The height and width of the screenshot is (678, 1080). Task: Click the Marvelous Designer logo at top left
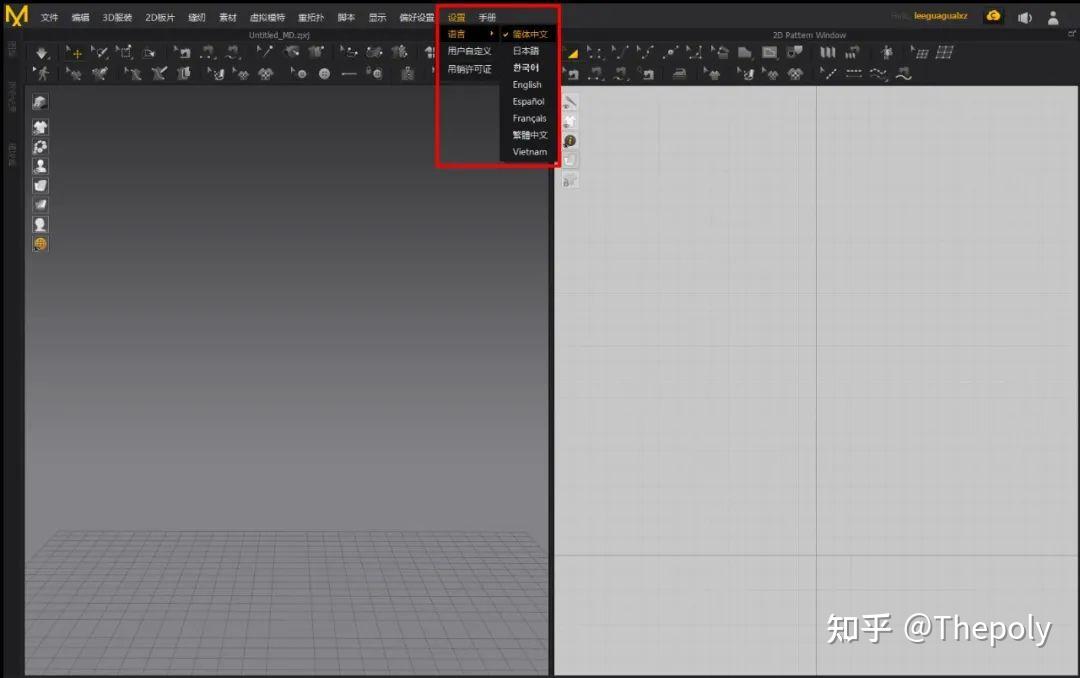[15, 15]
